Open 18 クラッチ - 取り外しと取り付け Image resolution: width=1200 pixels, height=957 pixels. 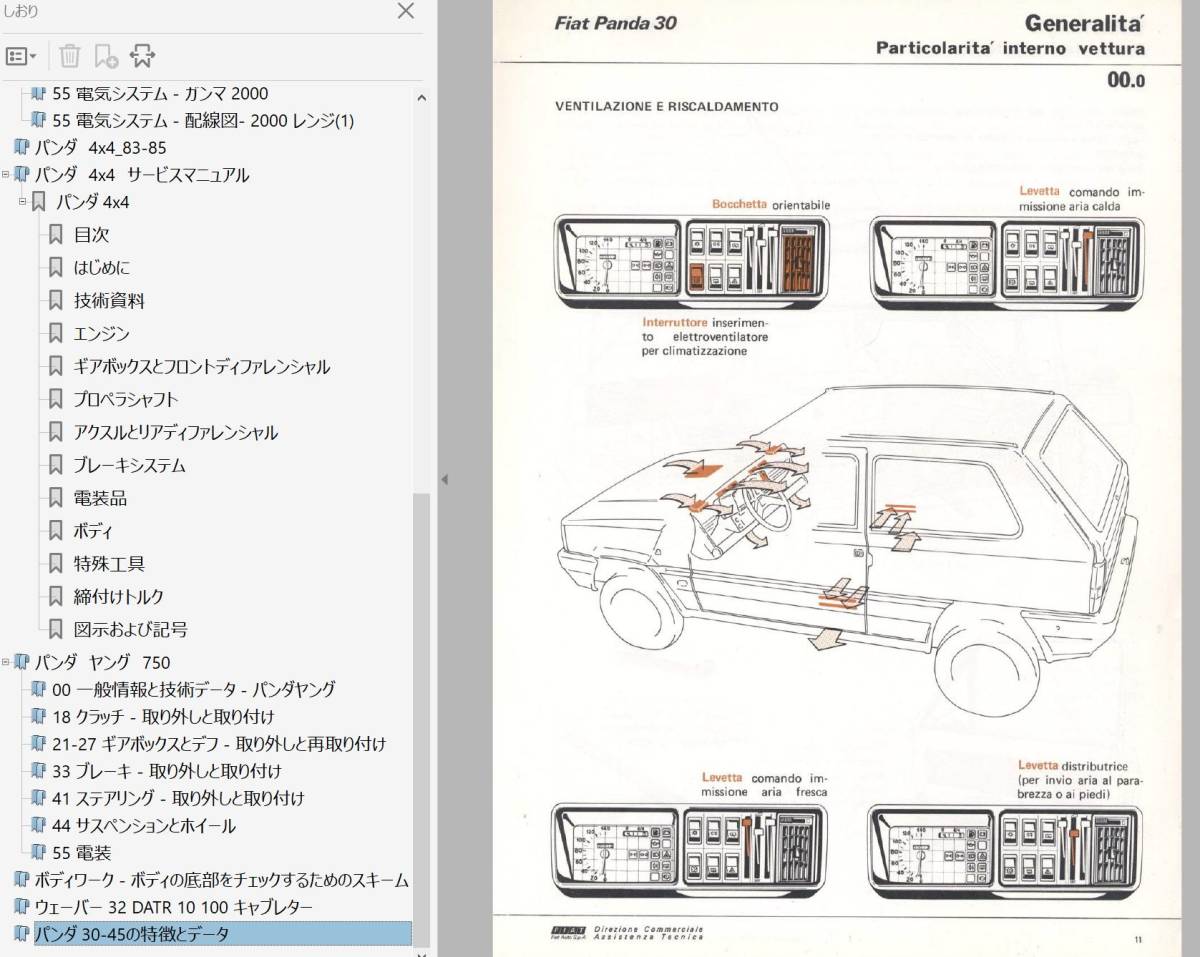pos(162,717)
